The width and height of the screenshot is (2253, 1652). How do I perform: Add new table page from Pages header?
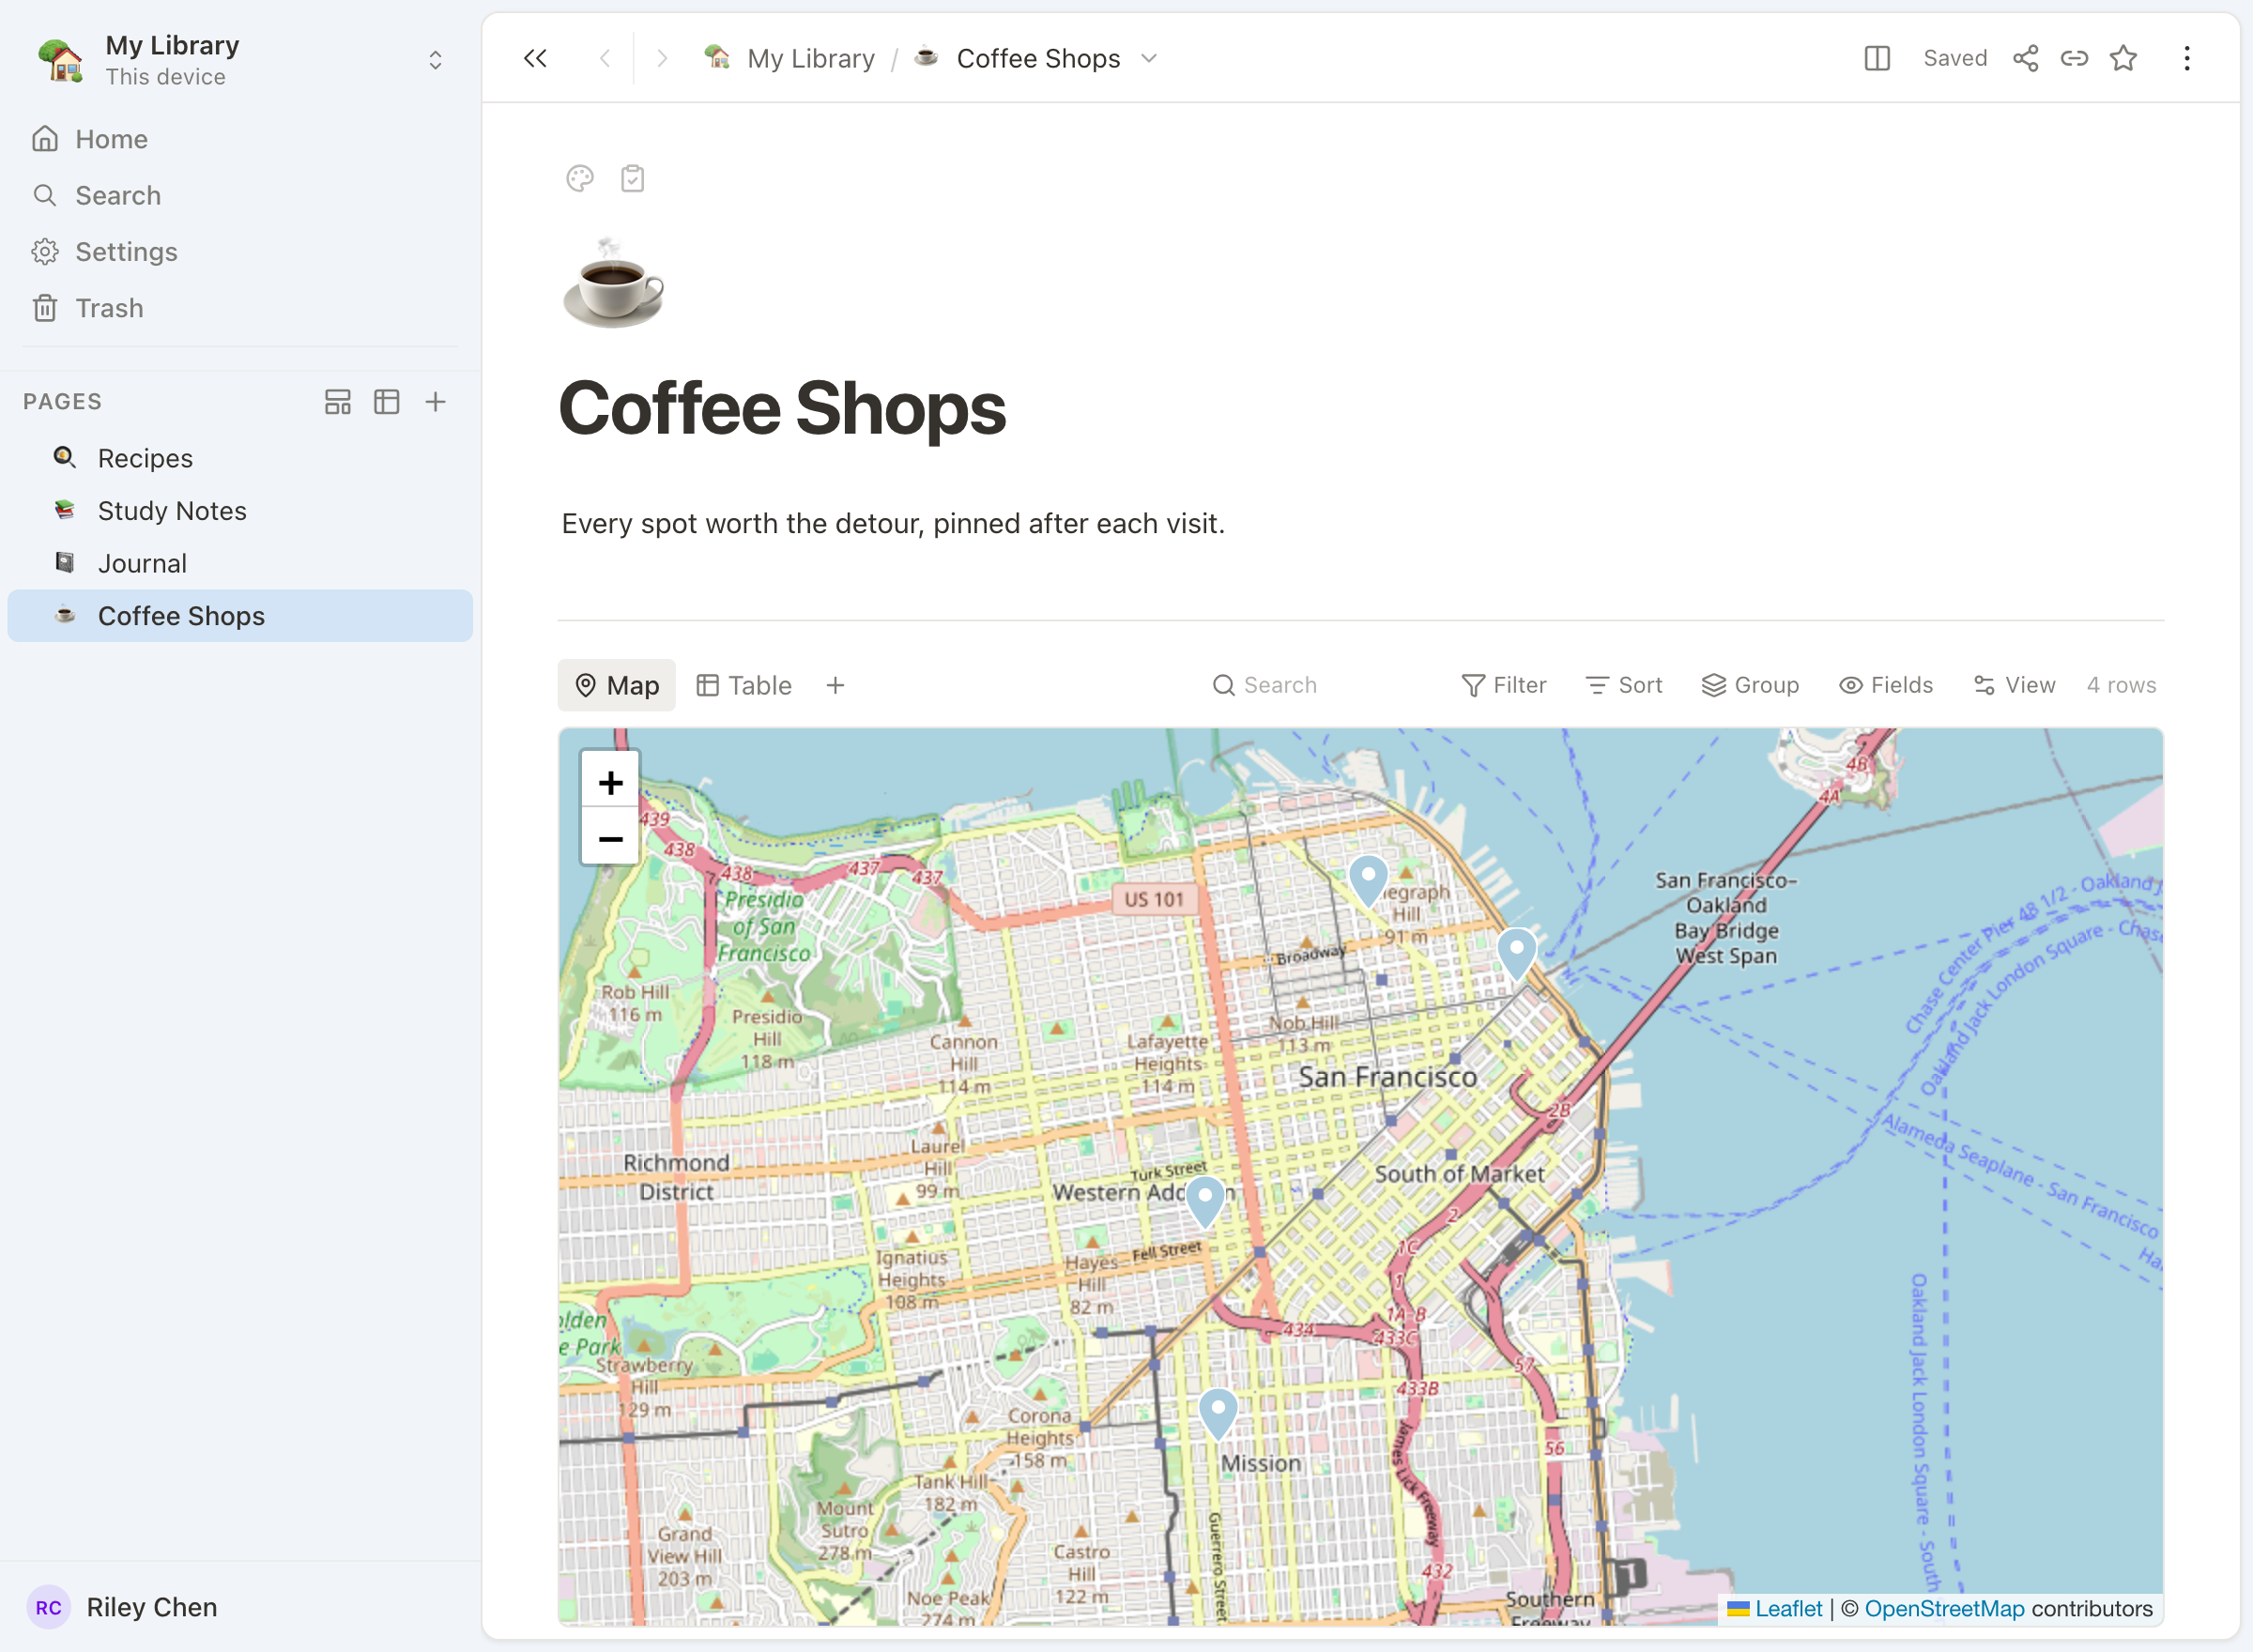[387, 402]
